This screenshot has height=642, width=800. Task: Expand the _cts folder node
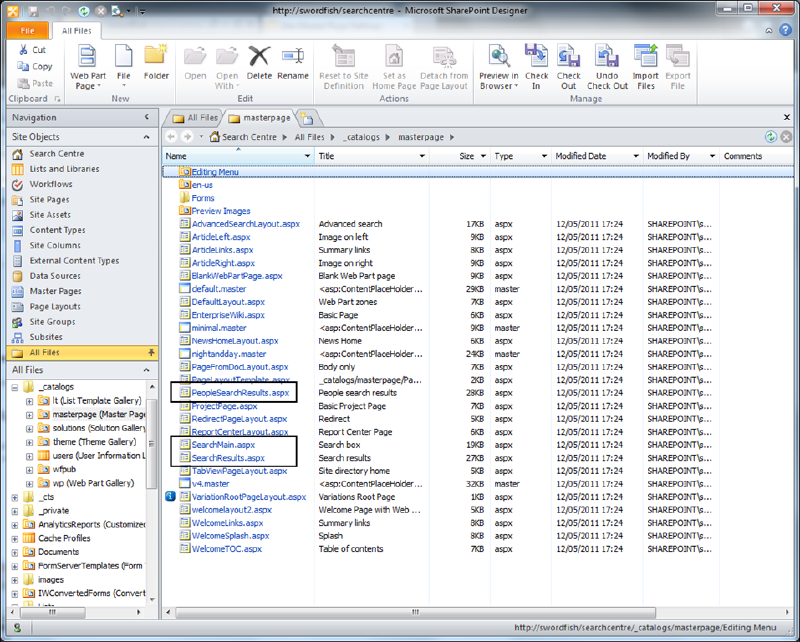15,497
